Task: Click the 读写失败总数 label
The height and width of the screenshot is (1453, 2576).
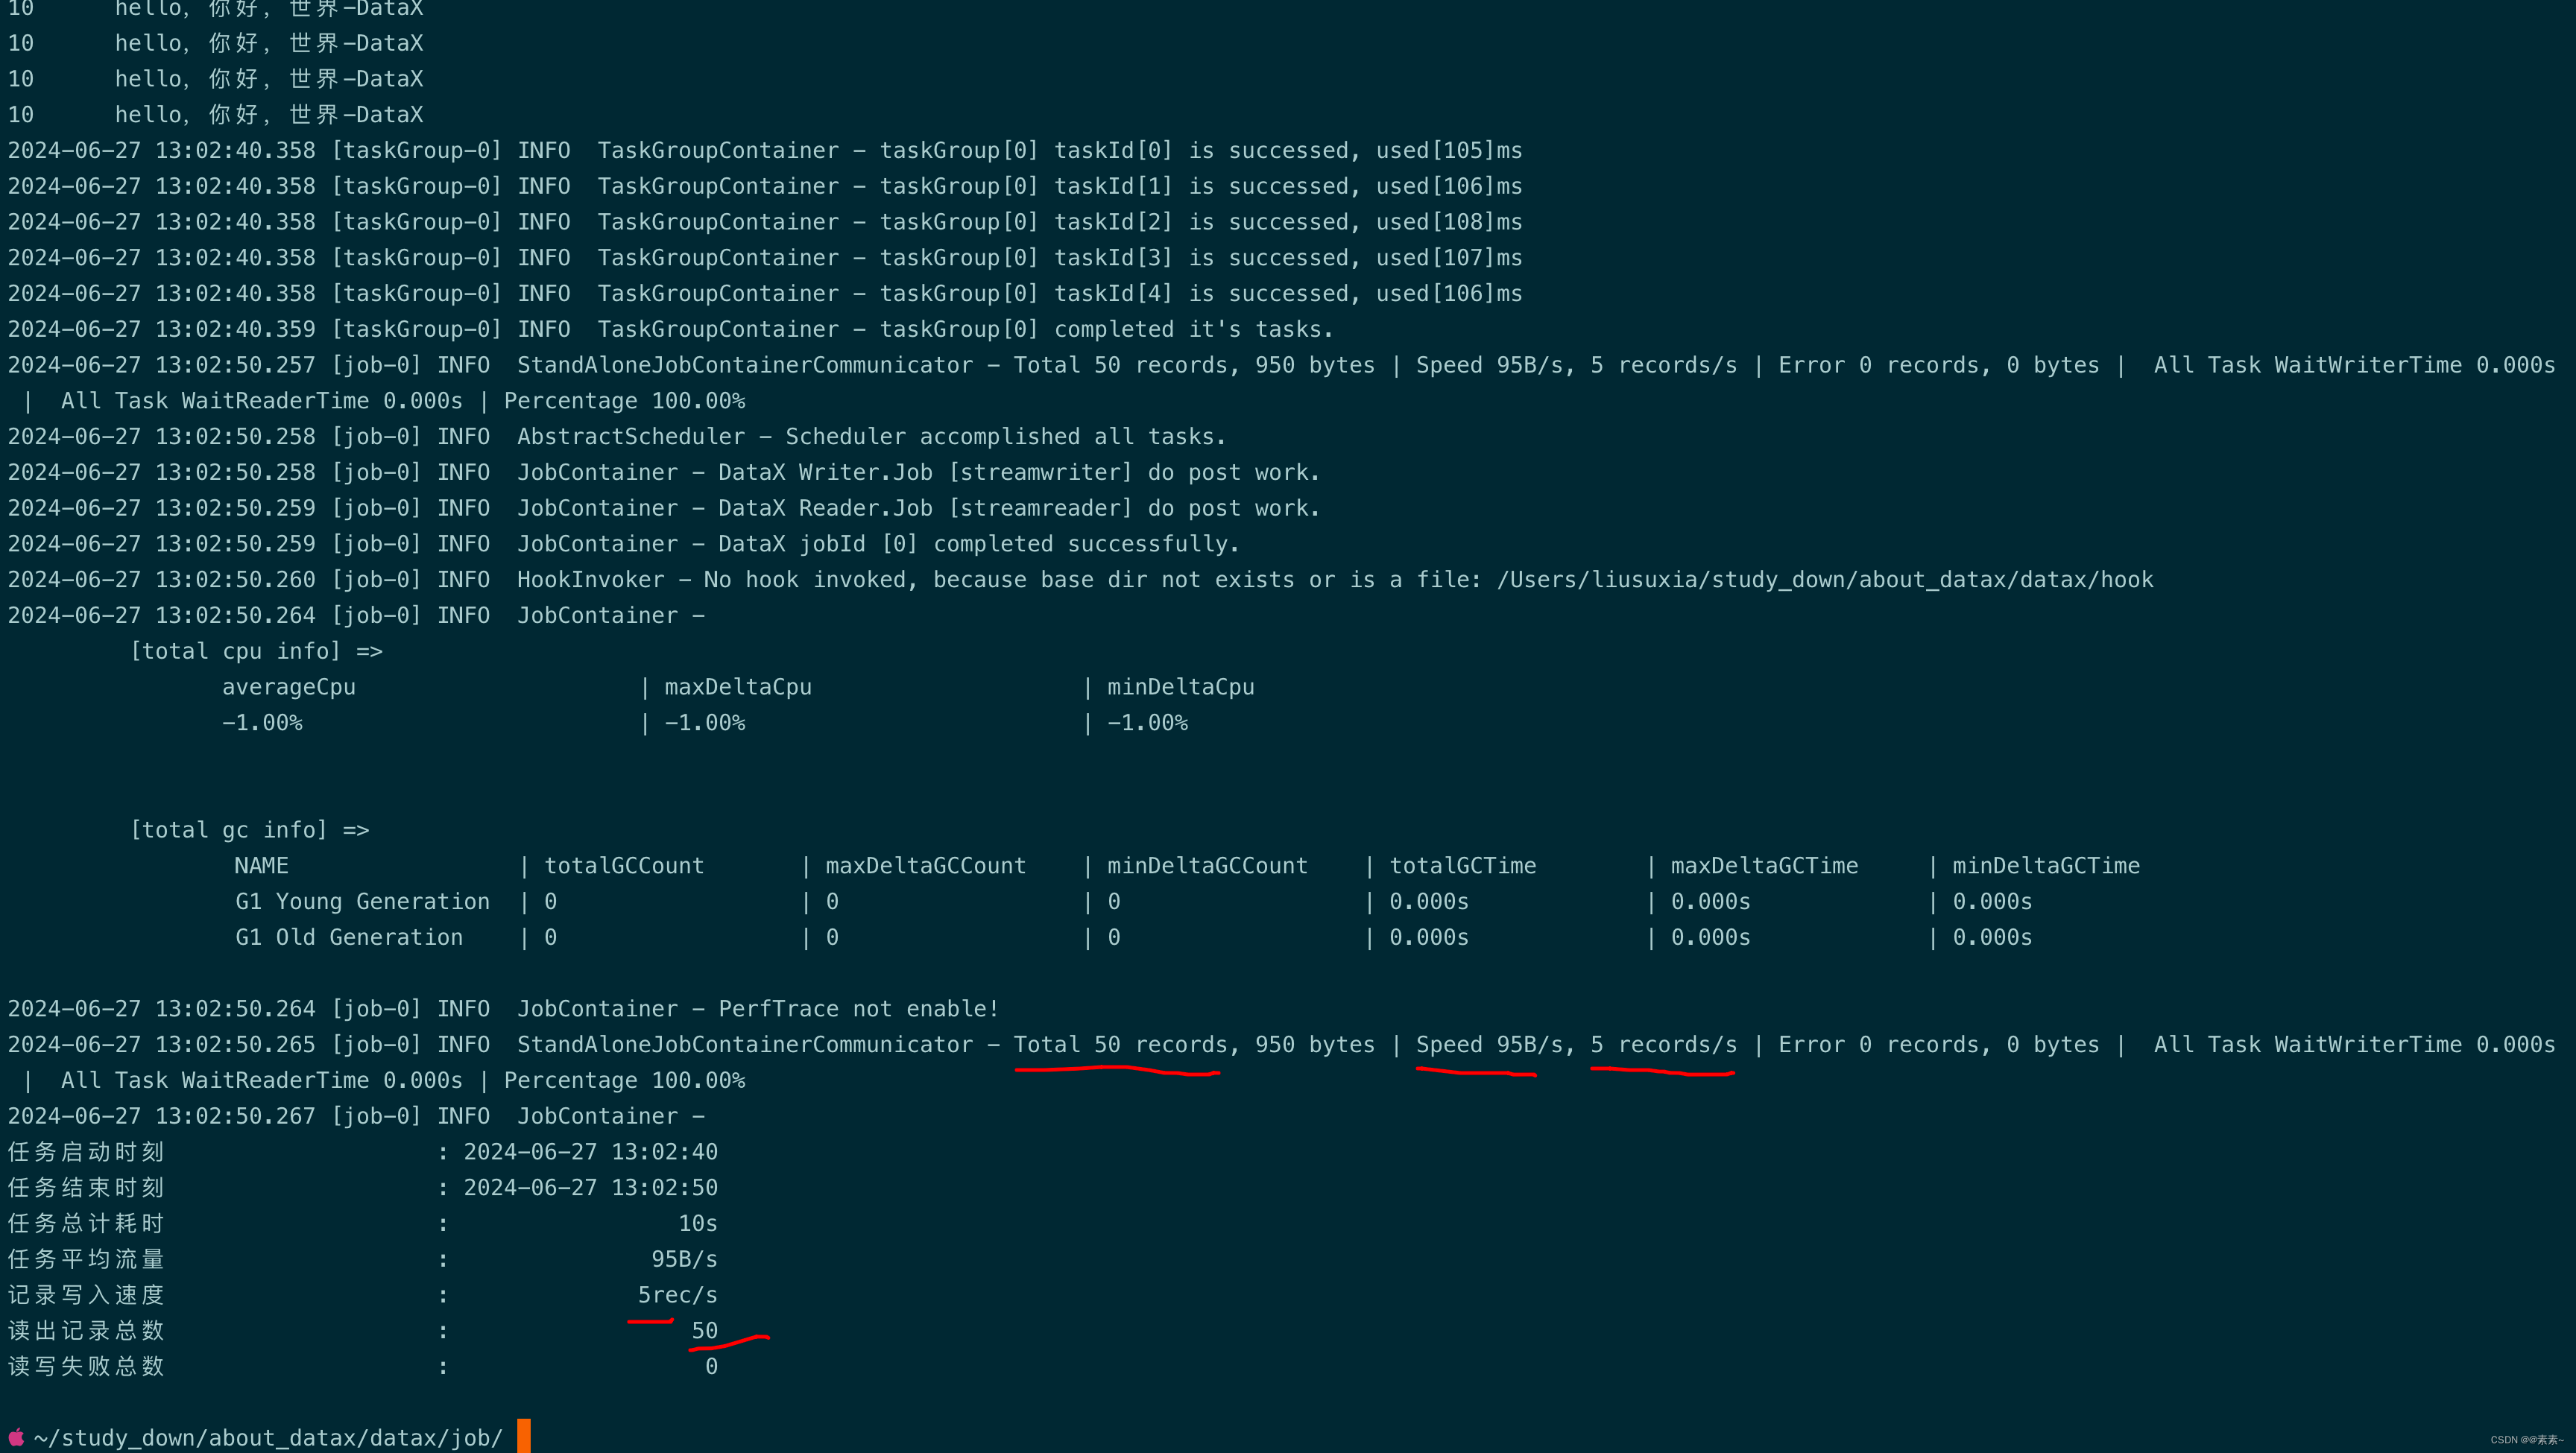Action: coord(86,1367)
